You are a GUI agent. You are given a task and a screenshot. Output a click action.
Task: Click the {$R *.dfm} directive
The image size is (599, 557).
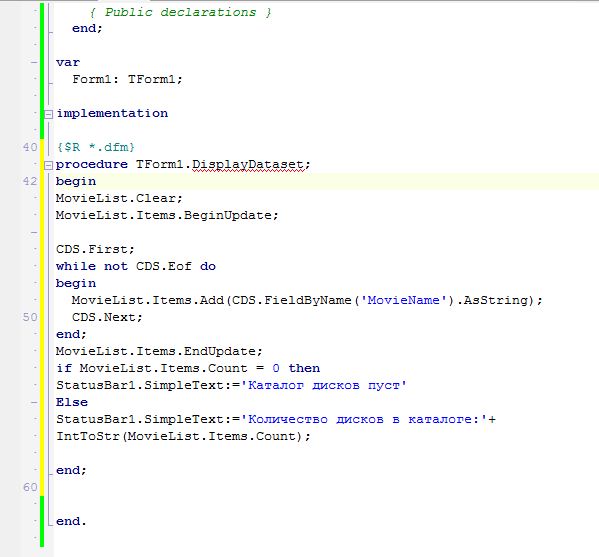point(96,147)
